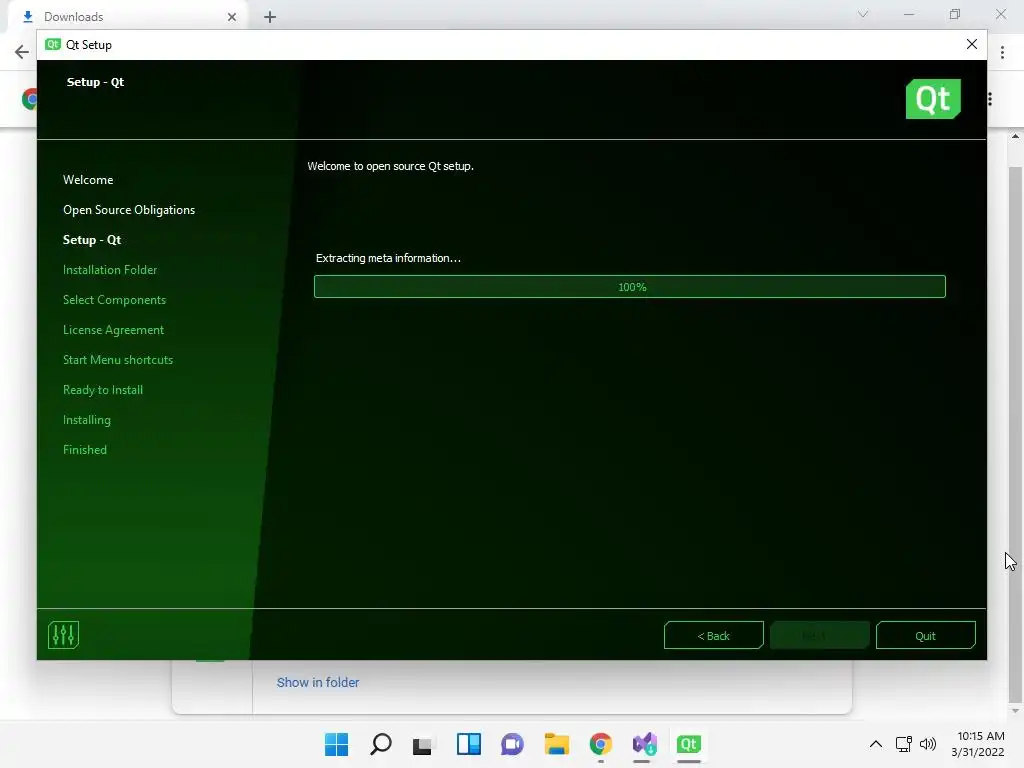Select the Select Components step
The width and height of the screenshot is (1024, 768).
tap(114, 300)
